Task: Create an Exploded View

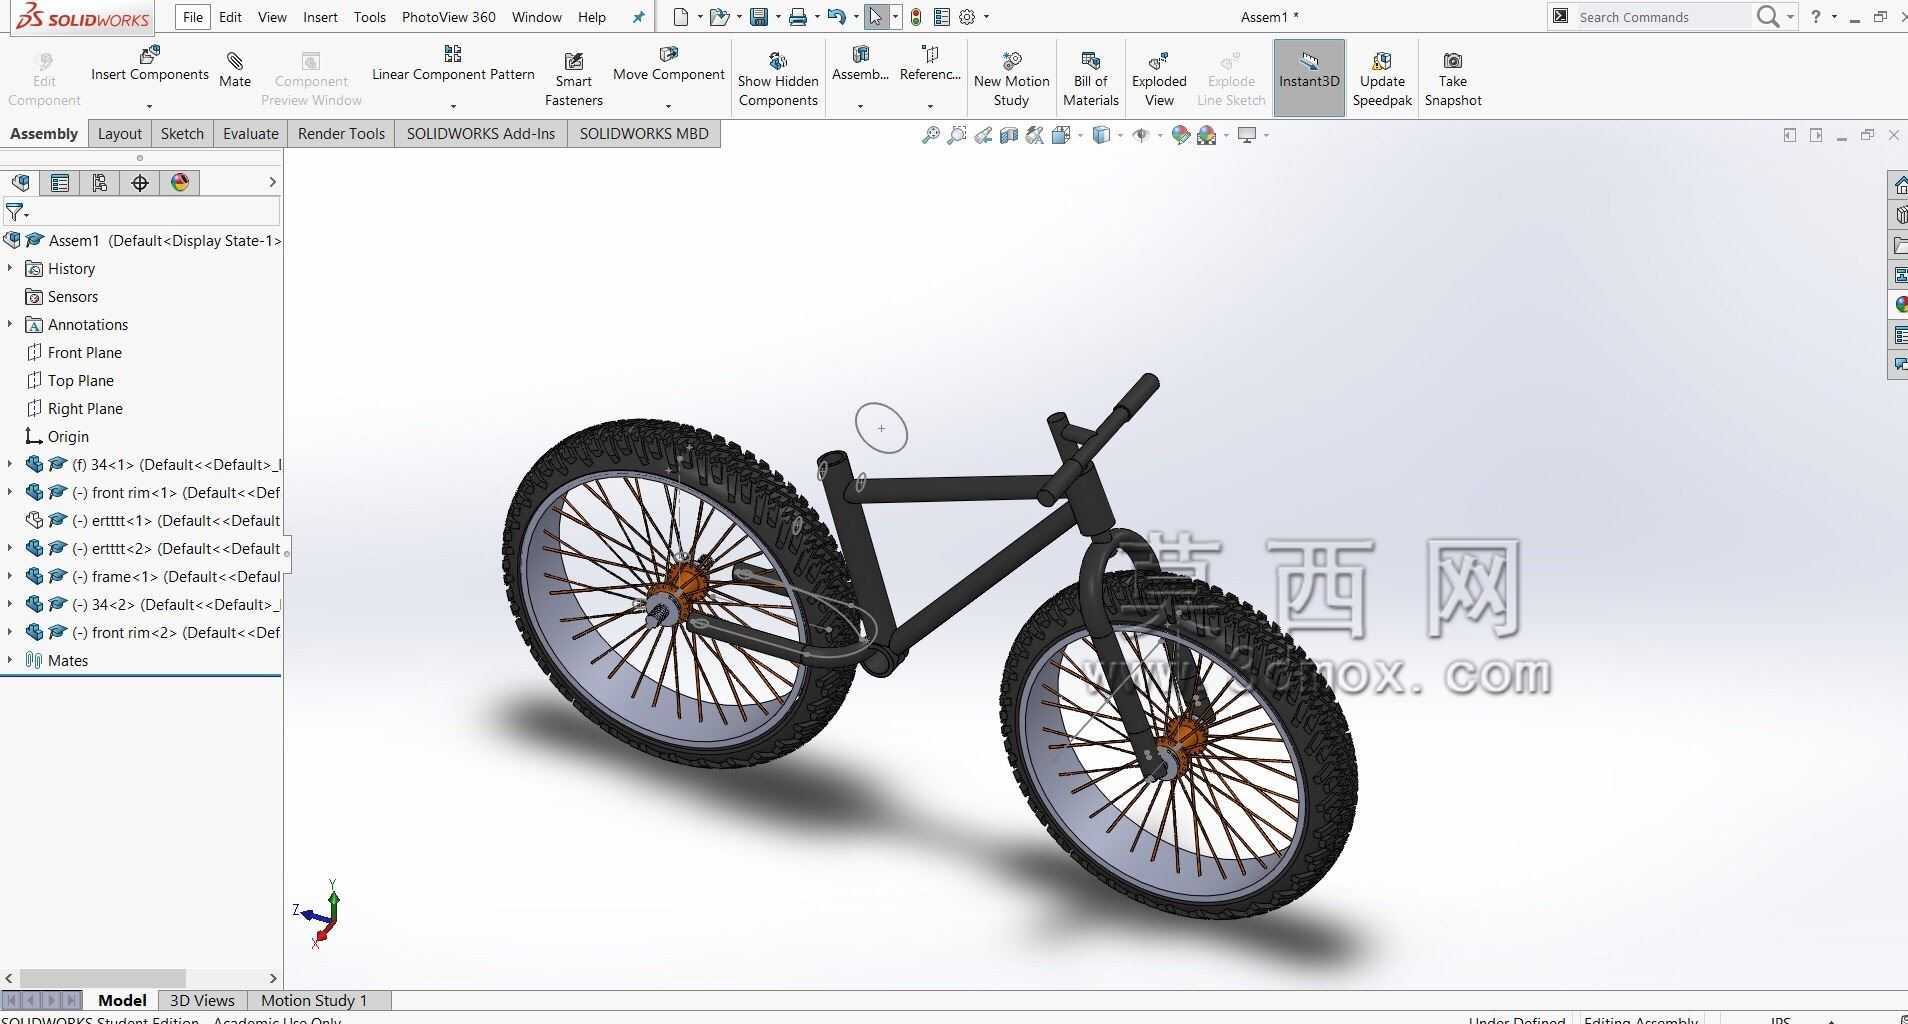Action: point(1159,79)
